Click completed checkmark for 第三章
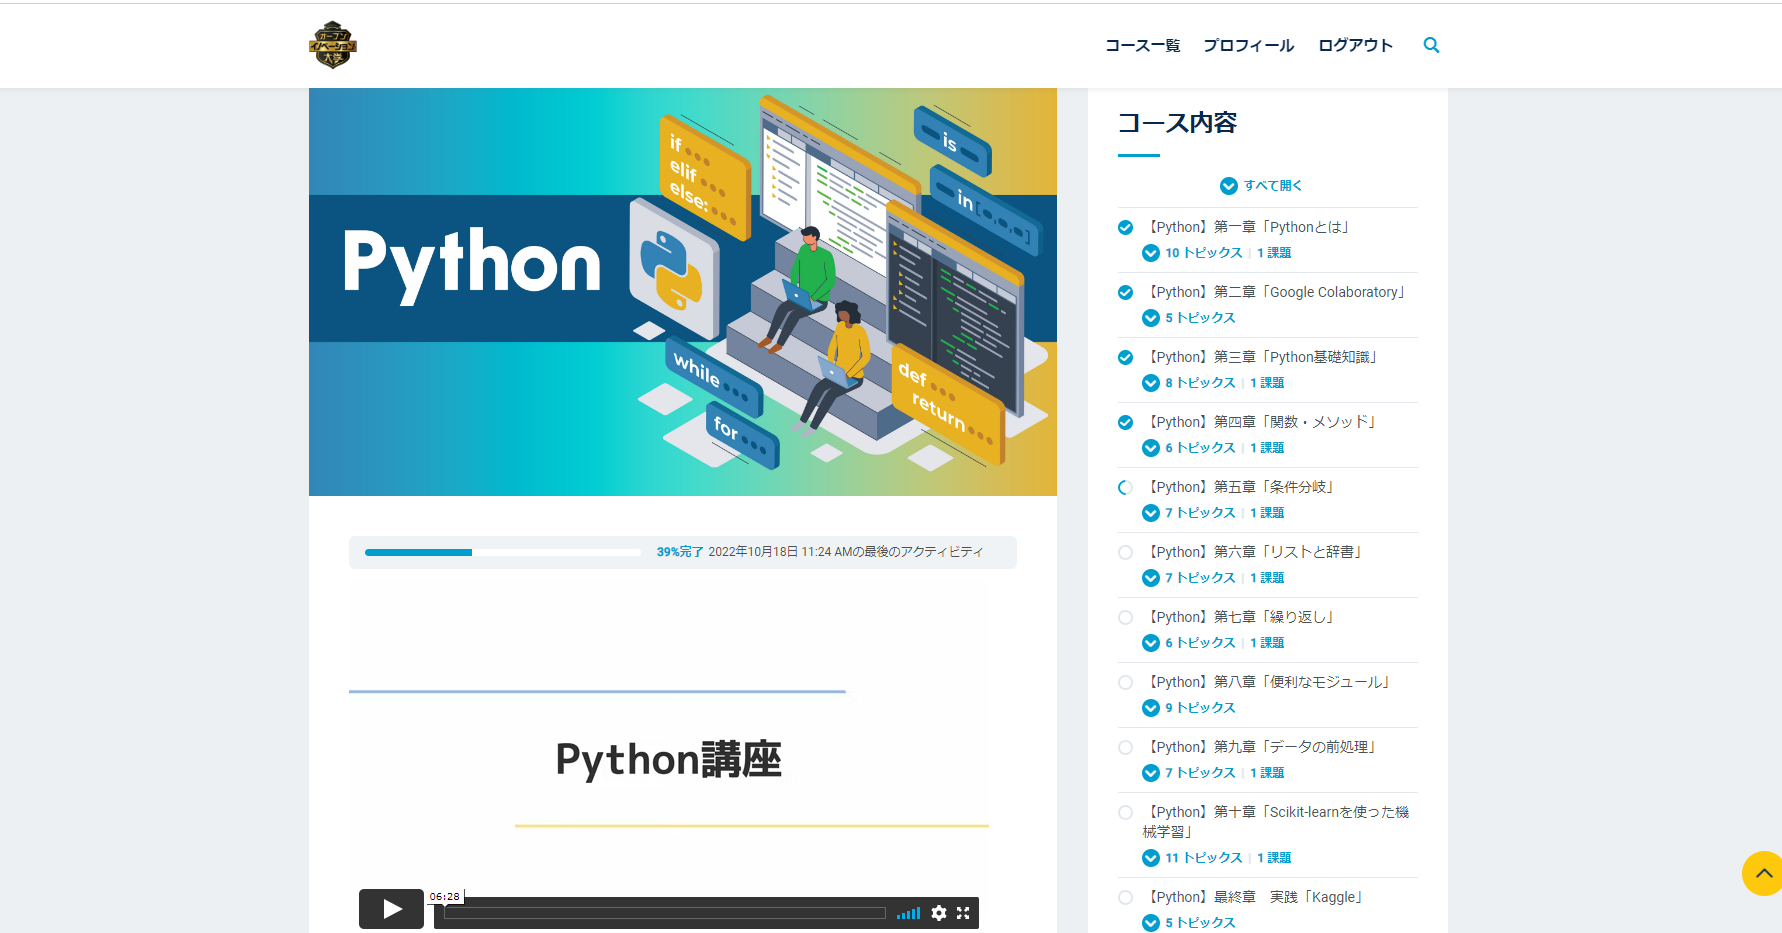This screenshot has width=1782, height=933. coord(1125,357)
